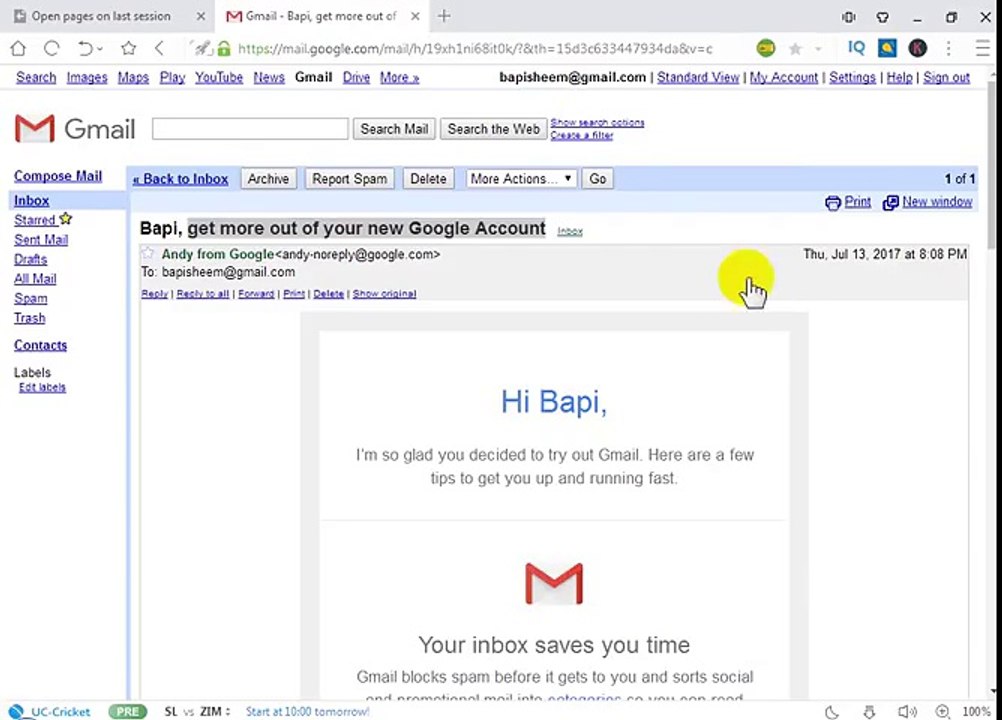Click the UC-Cricket icon in status bar
The image size is (1002, 720).
(x=17, y=711)
